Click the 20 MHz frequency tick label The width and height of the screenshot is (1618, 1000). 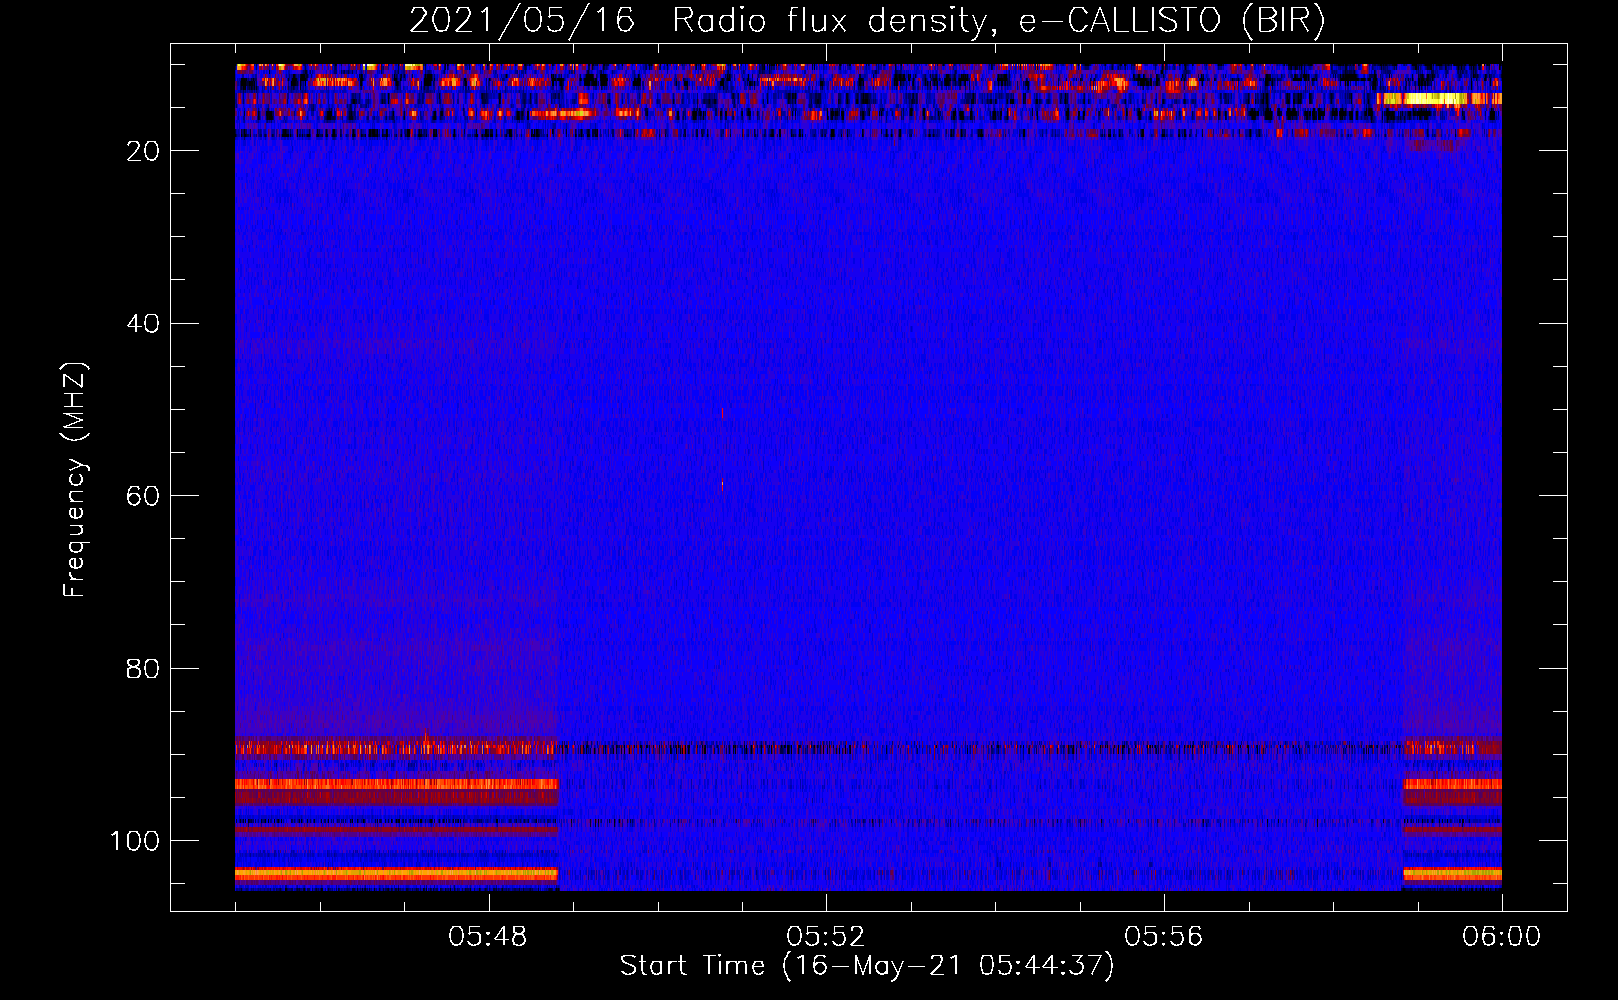tap(144, 151)
